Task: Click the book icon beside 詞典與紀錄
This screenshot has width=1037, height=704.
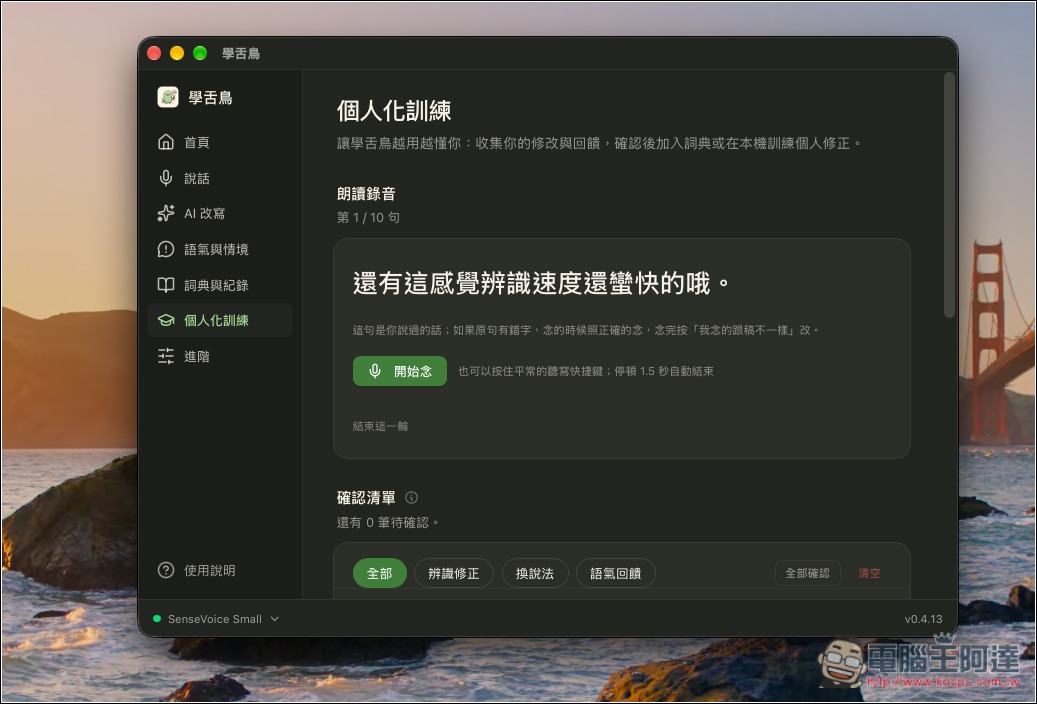Action: pos(166,285)
